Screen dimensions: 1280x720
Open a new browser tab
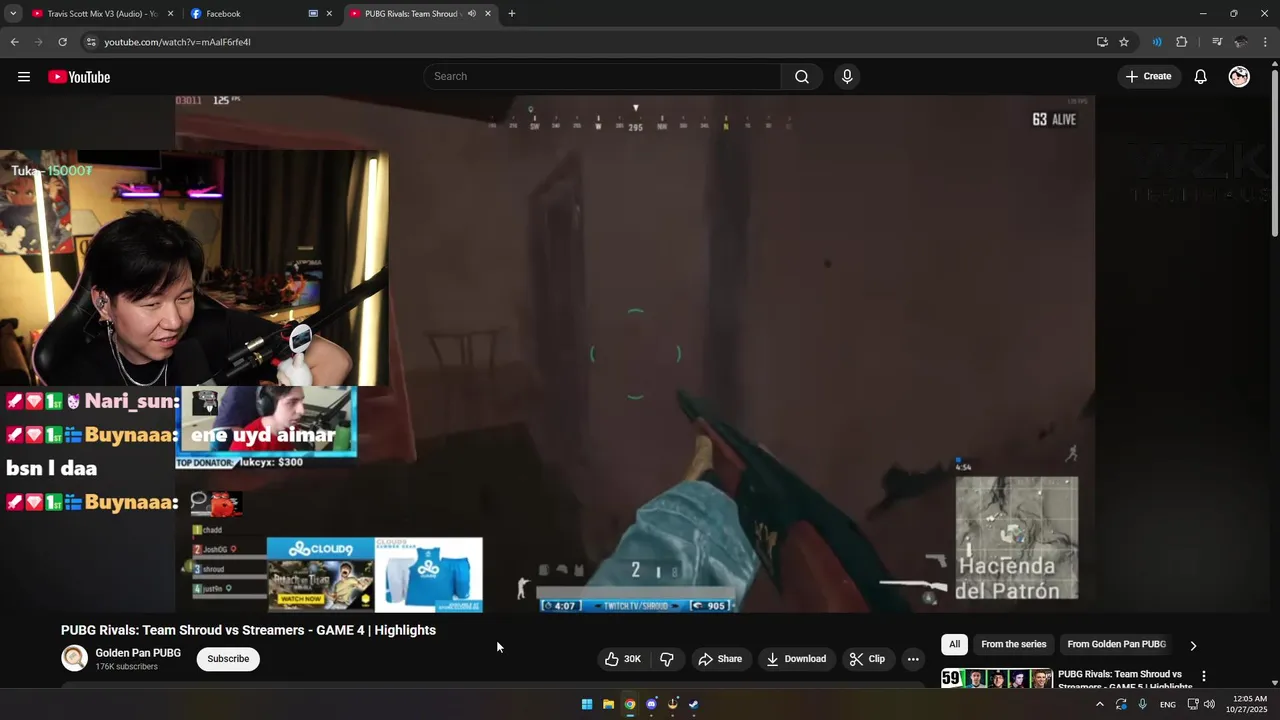(x=512, y=14)
